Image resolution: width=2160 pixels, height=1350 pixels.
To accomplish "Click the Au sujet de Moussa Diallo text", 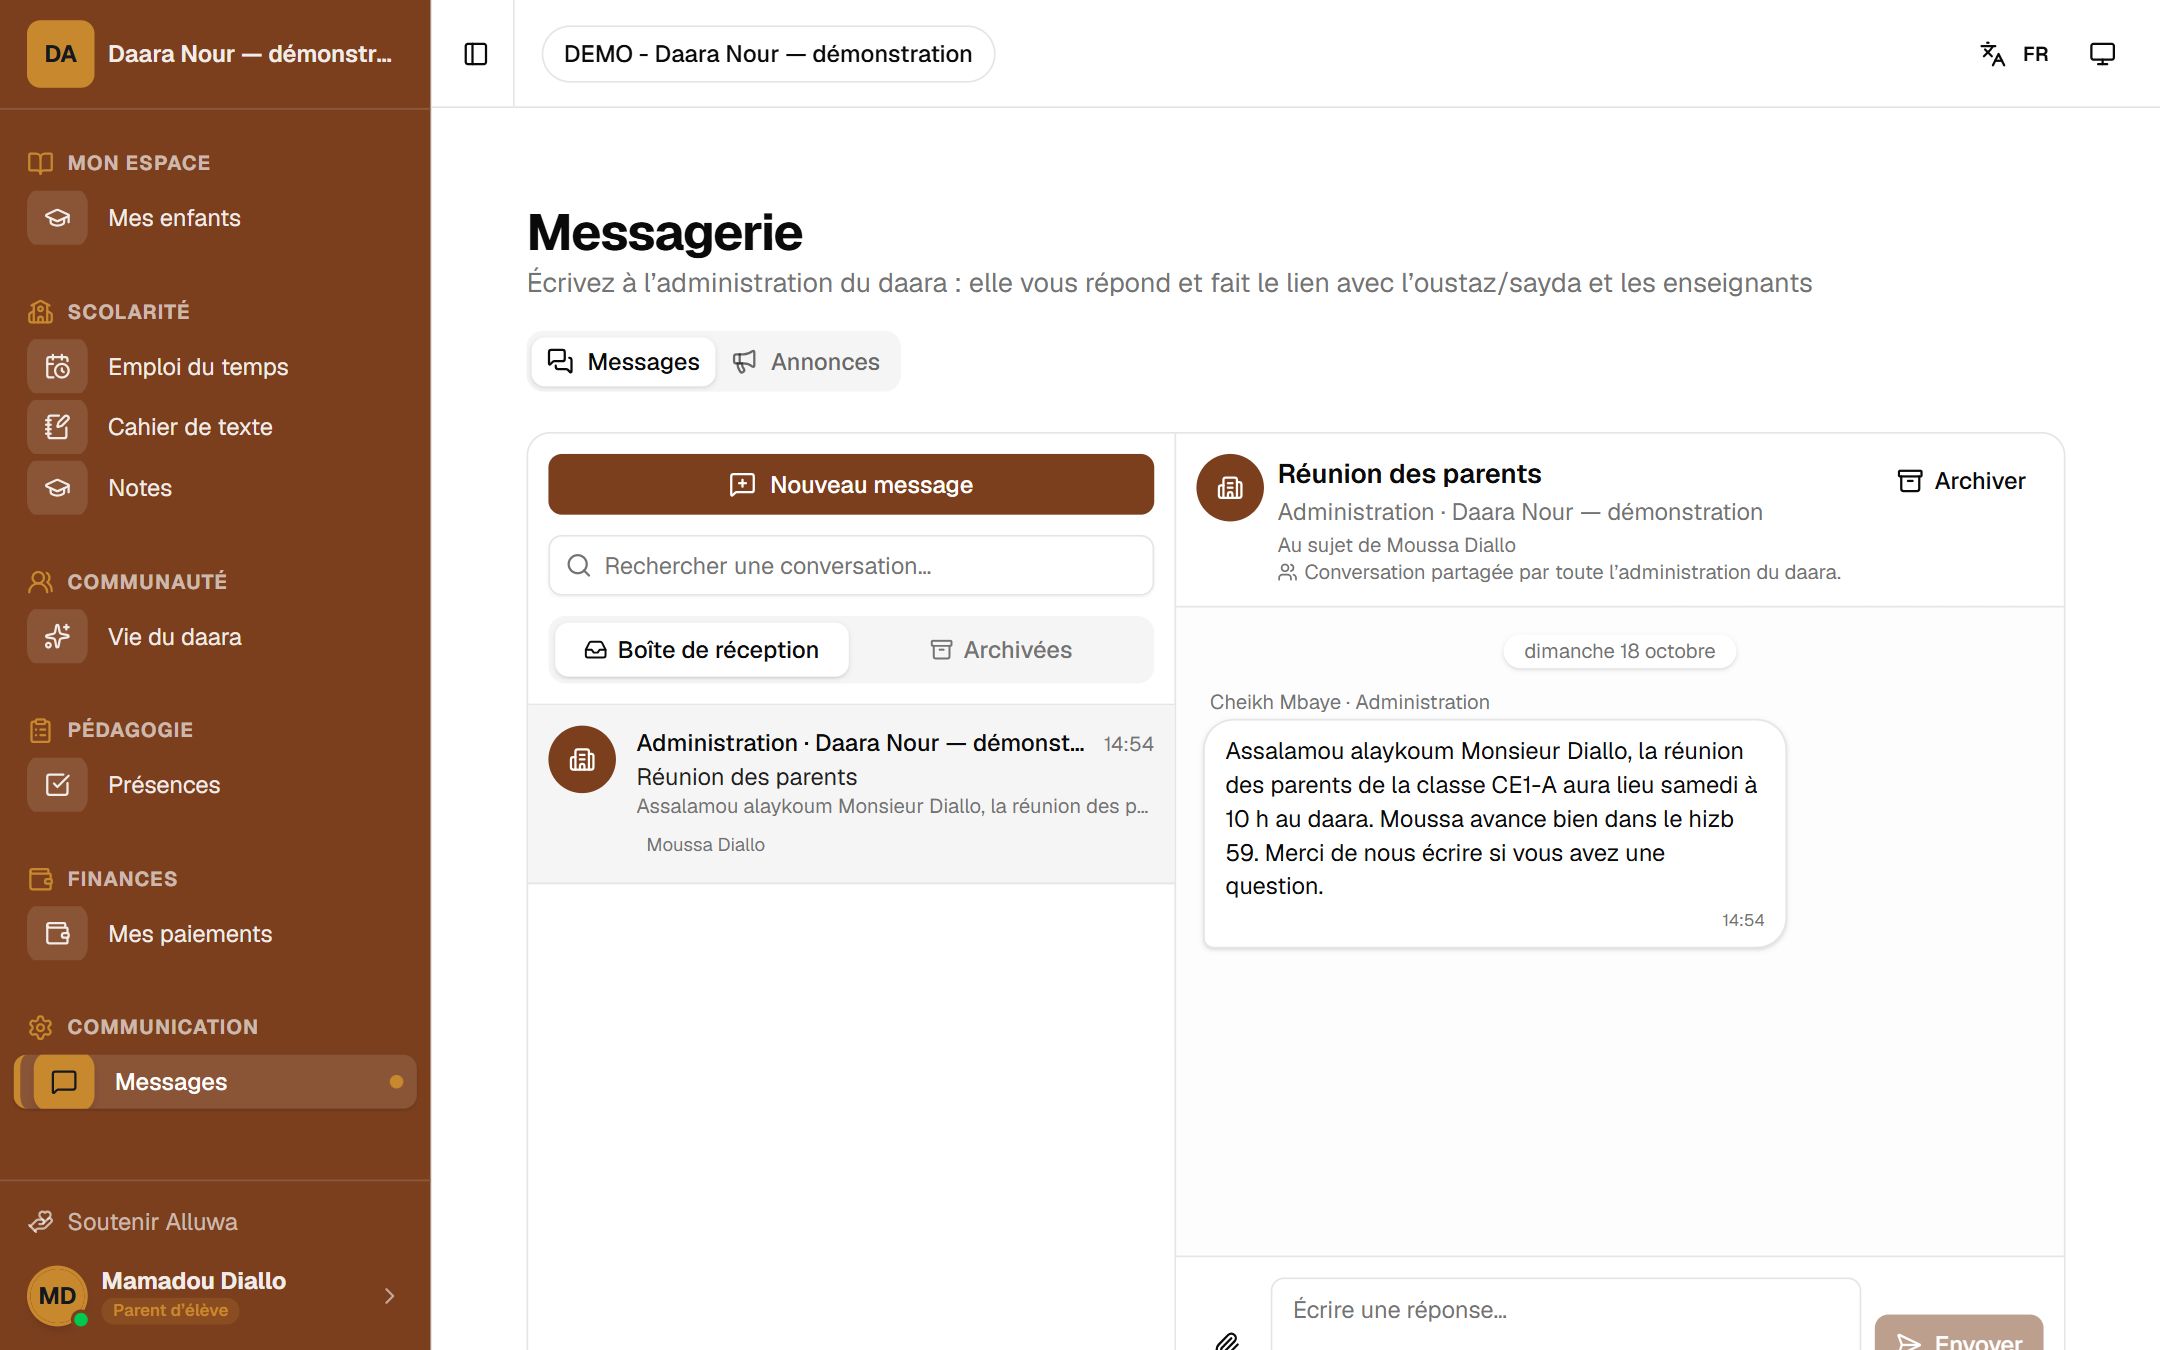I will 1396,545.
